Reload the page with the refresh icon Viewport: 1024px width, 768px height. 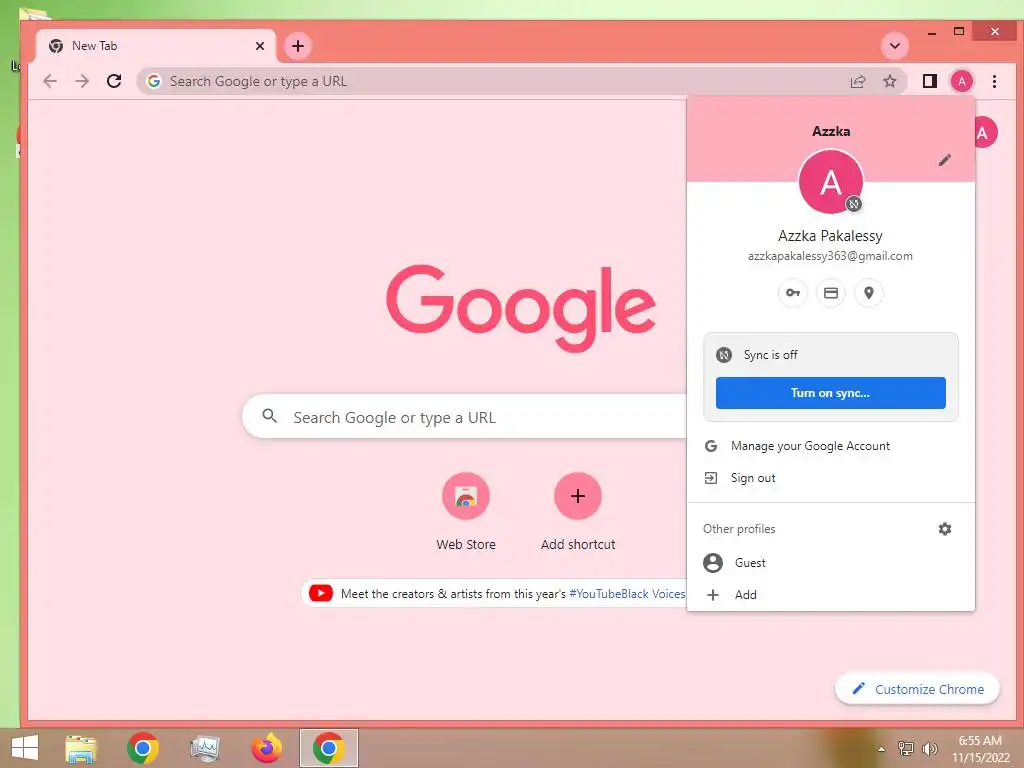point(114,81)
